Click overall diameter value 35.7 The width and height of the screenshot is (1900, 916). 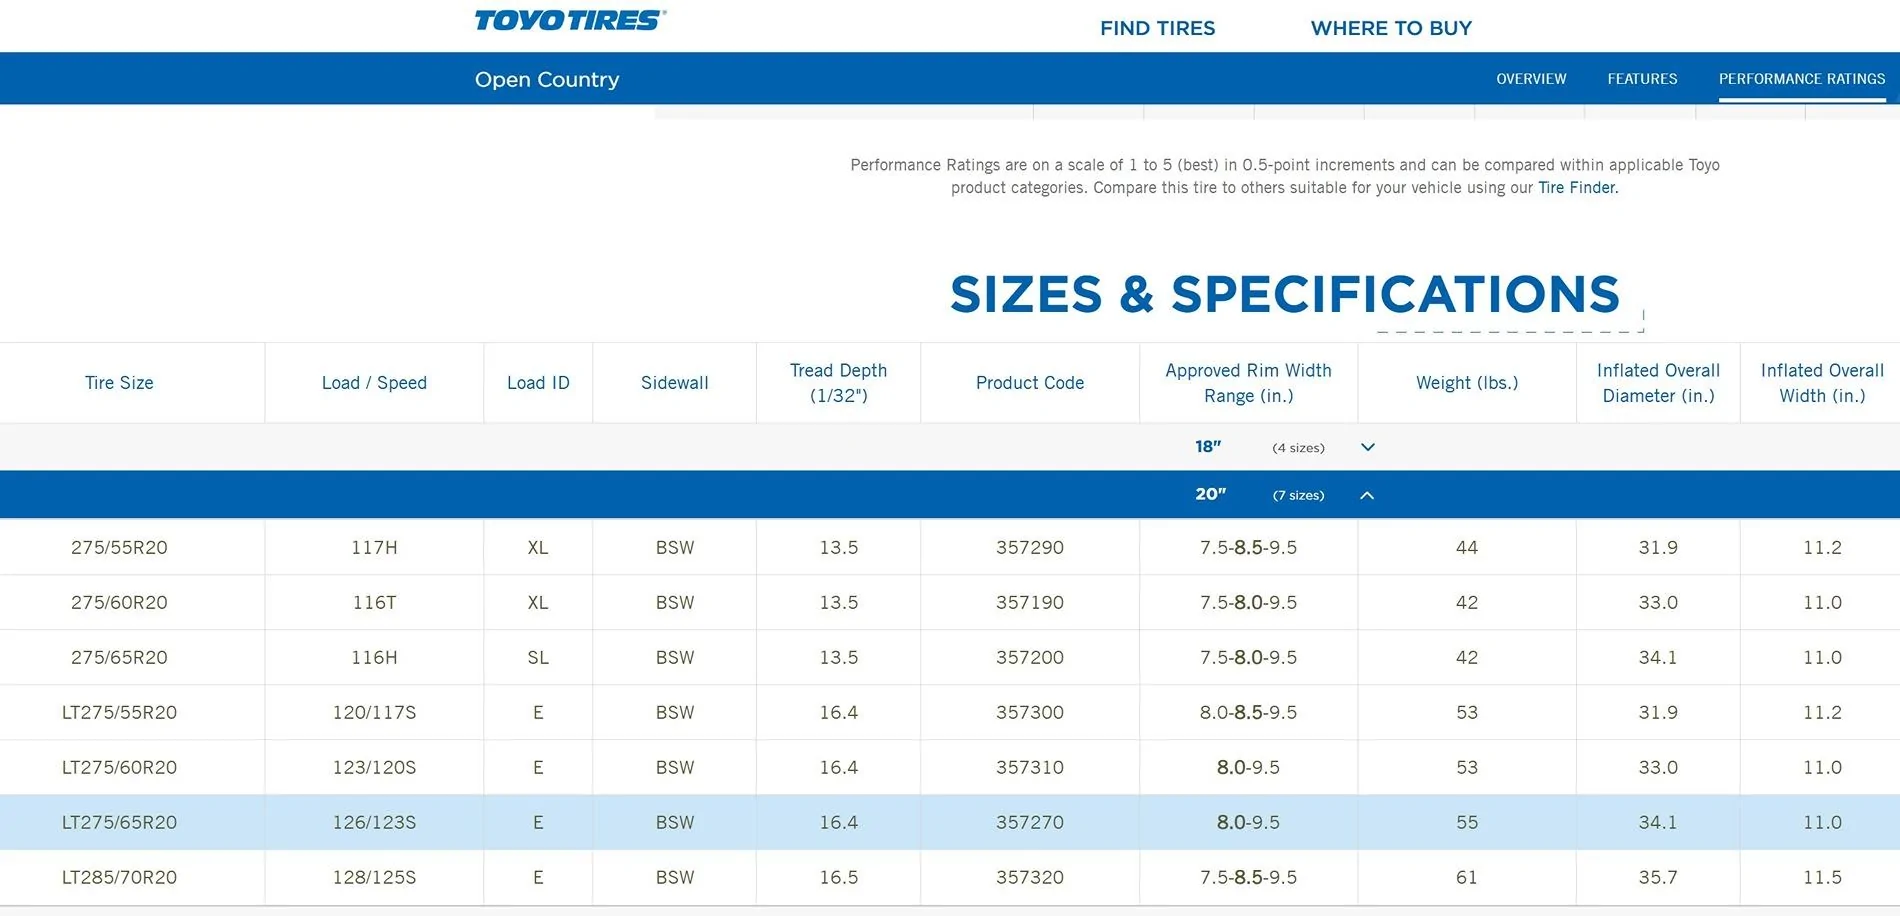coord(1658,877)
